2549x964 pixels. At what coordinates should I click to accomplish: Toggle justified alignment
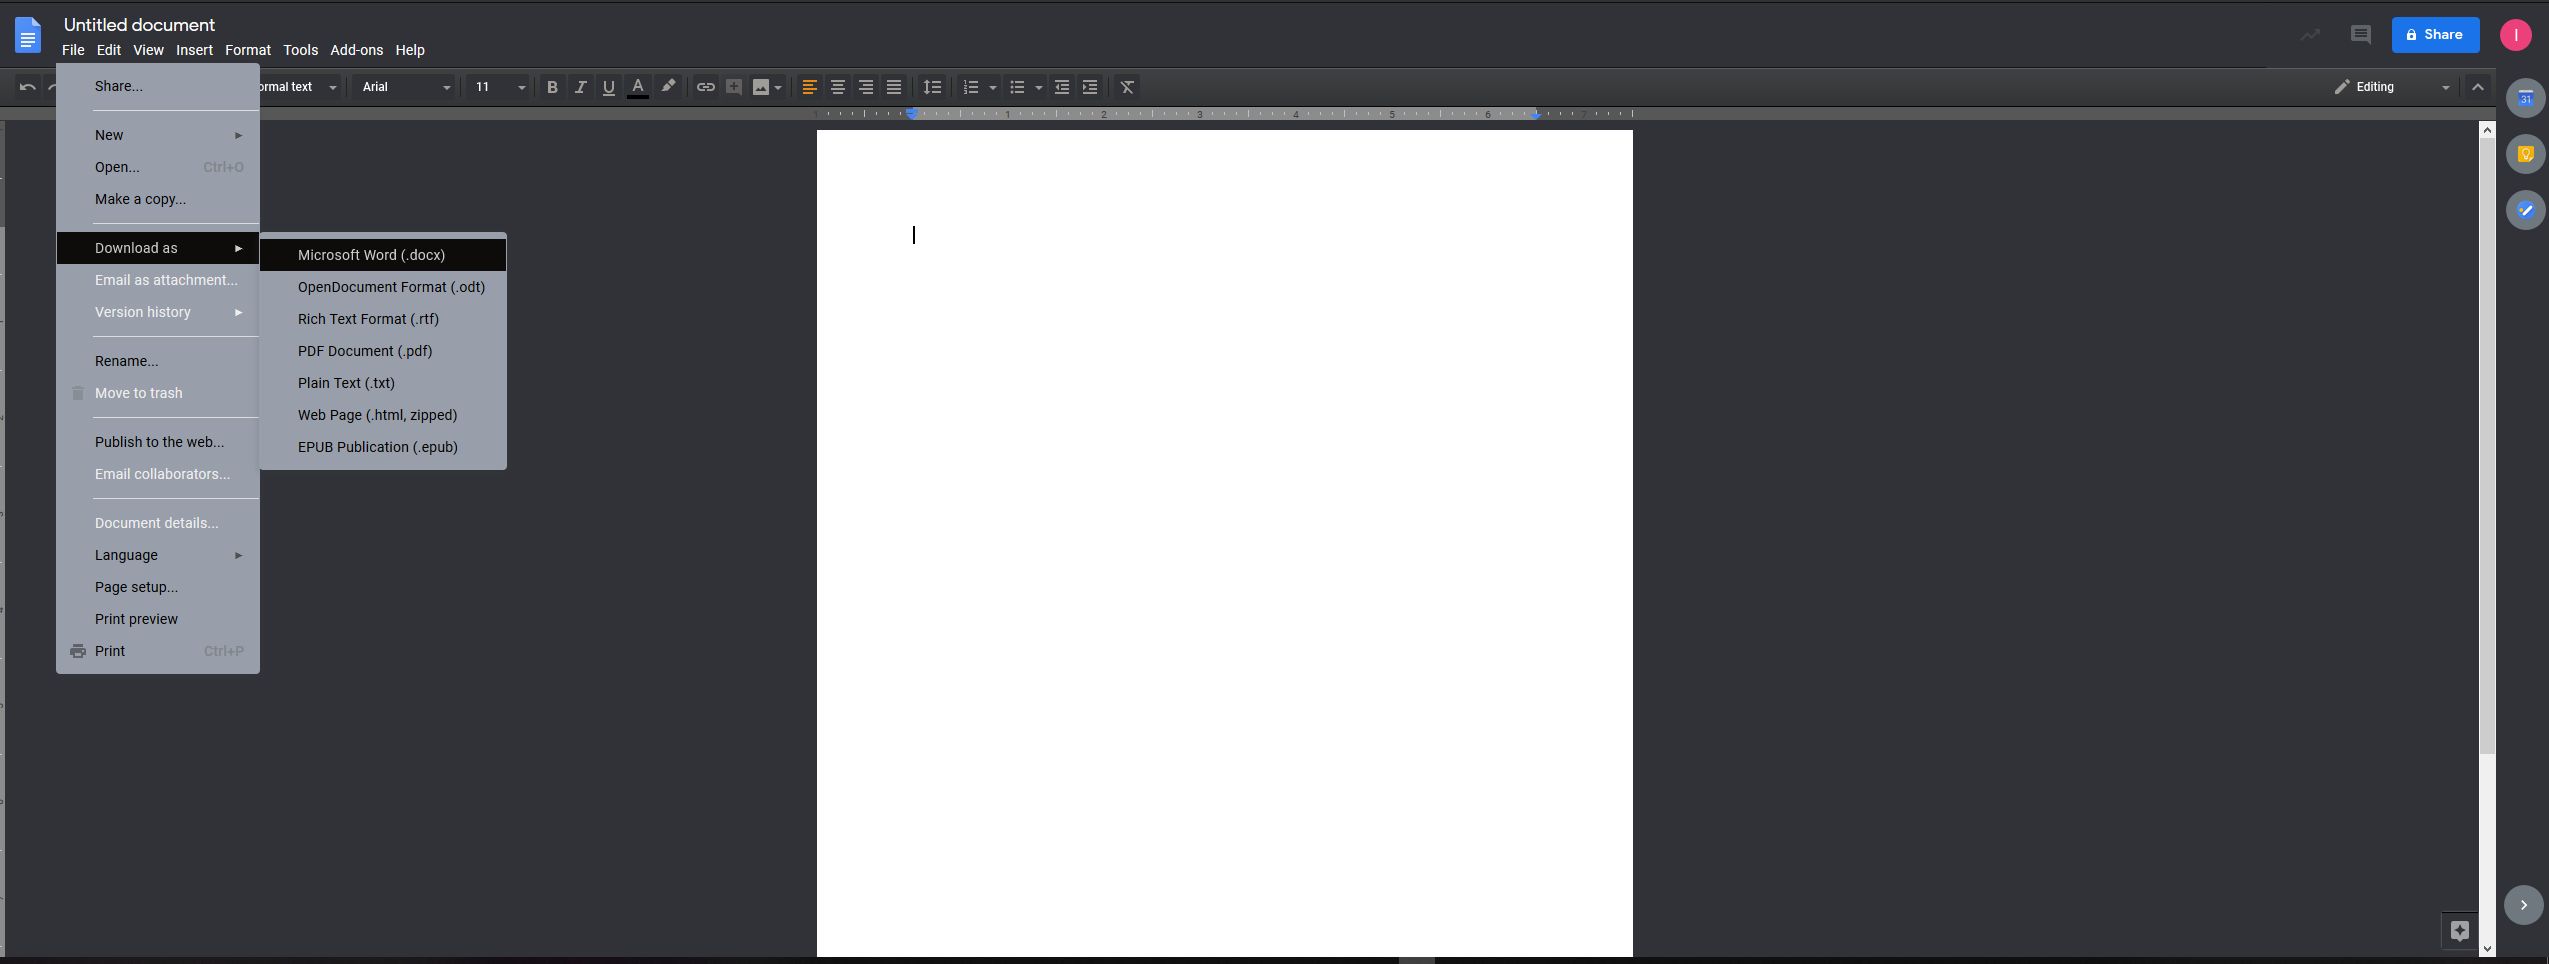[x=894, y=87]
